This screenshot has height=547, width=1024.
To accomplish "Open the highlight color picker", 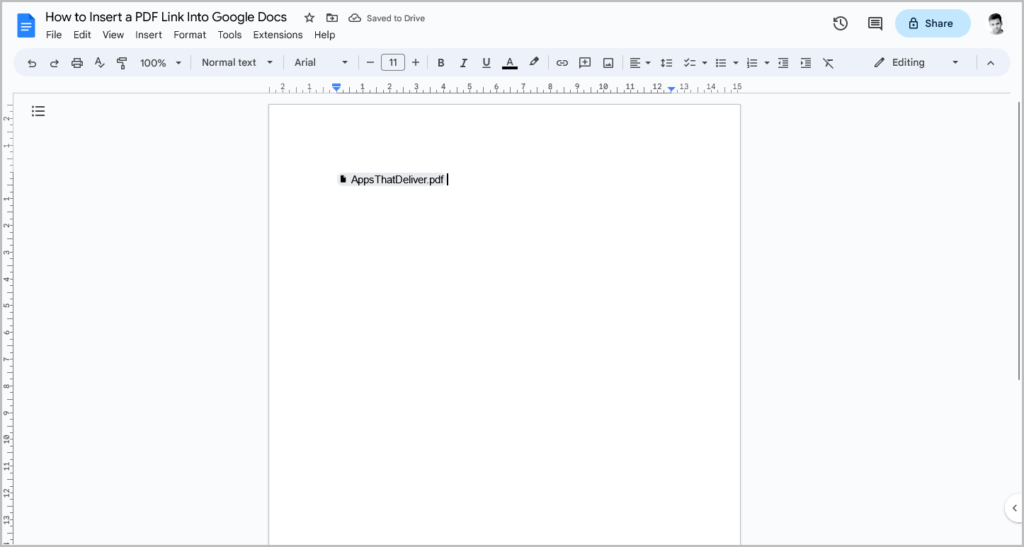I will (534, 63).
